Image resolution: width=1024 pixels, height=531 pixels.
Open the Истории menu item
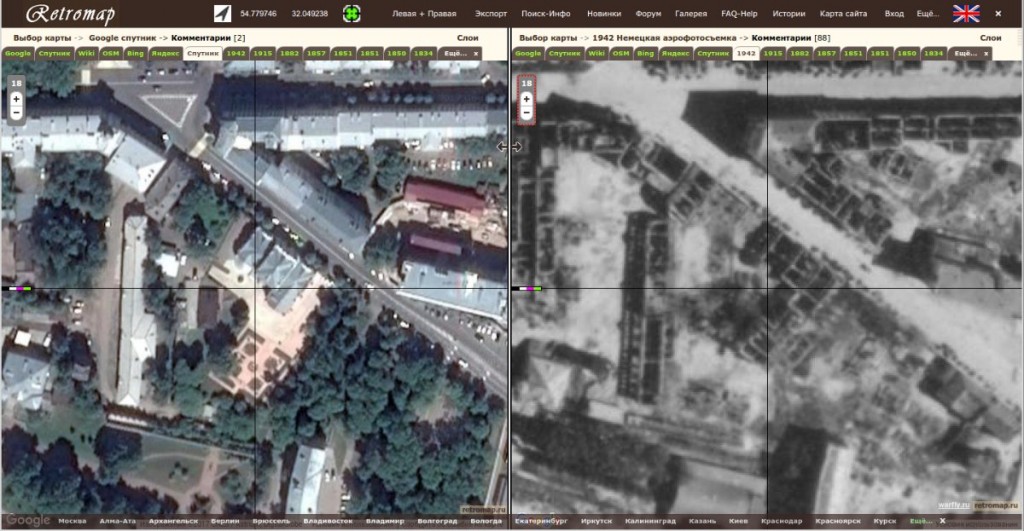(788, 14)
